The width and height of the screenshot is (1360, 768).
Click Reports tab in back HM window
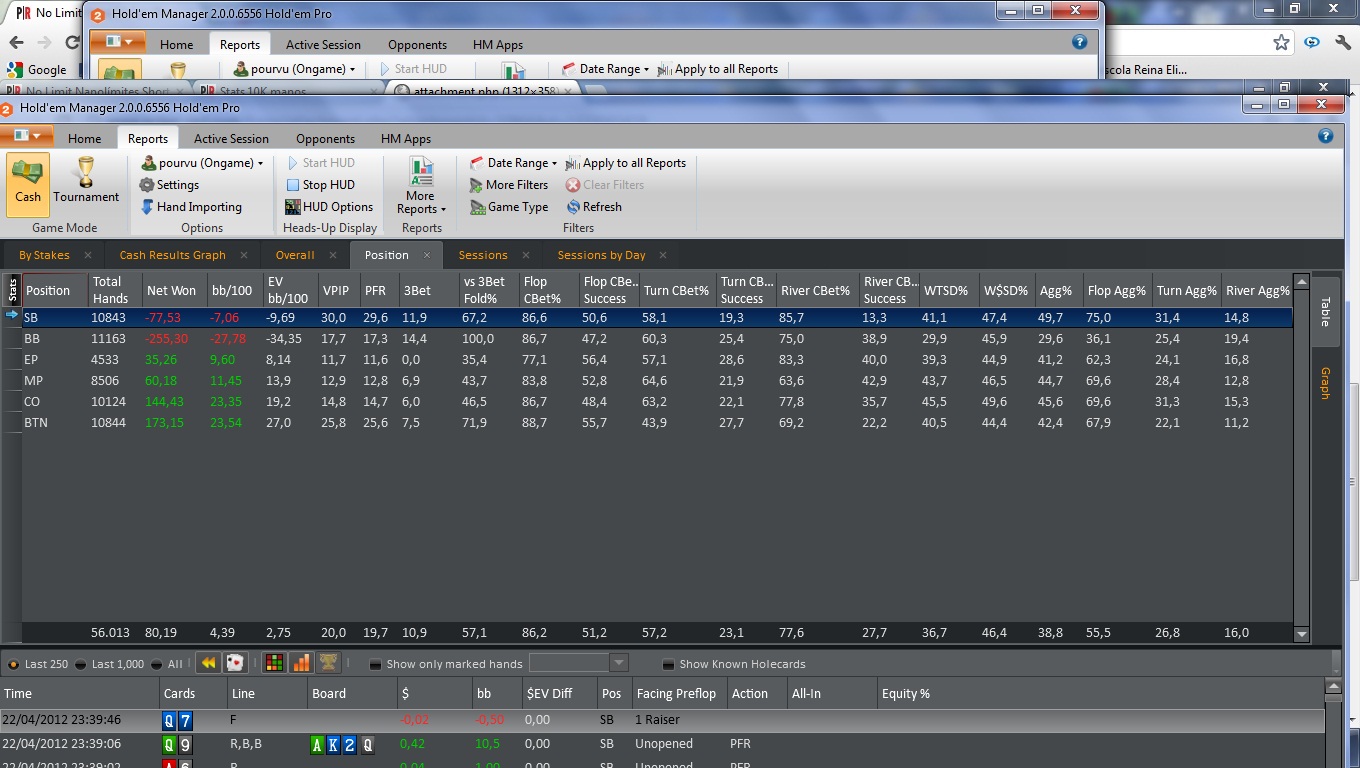click(x=239, y=45)
